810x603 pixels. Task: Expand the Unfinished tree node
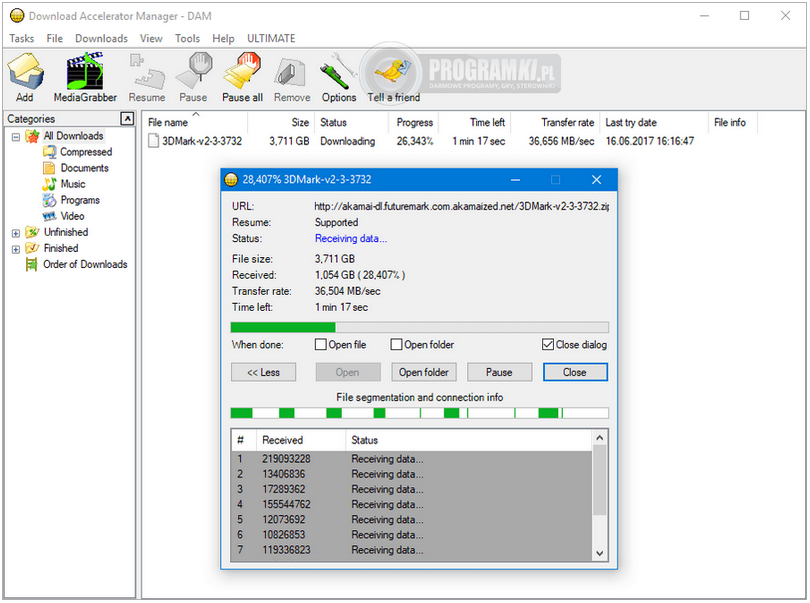(16, 233)
